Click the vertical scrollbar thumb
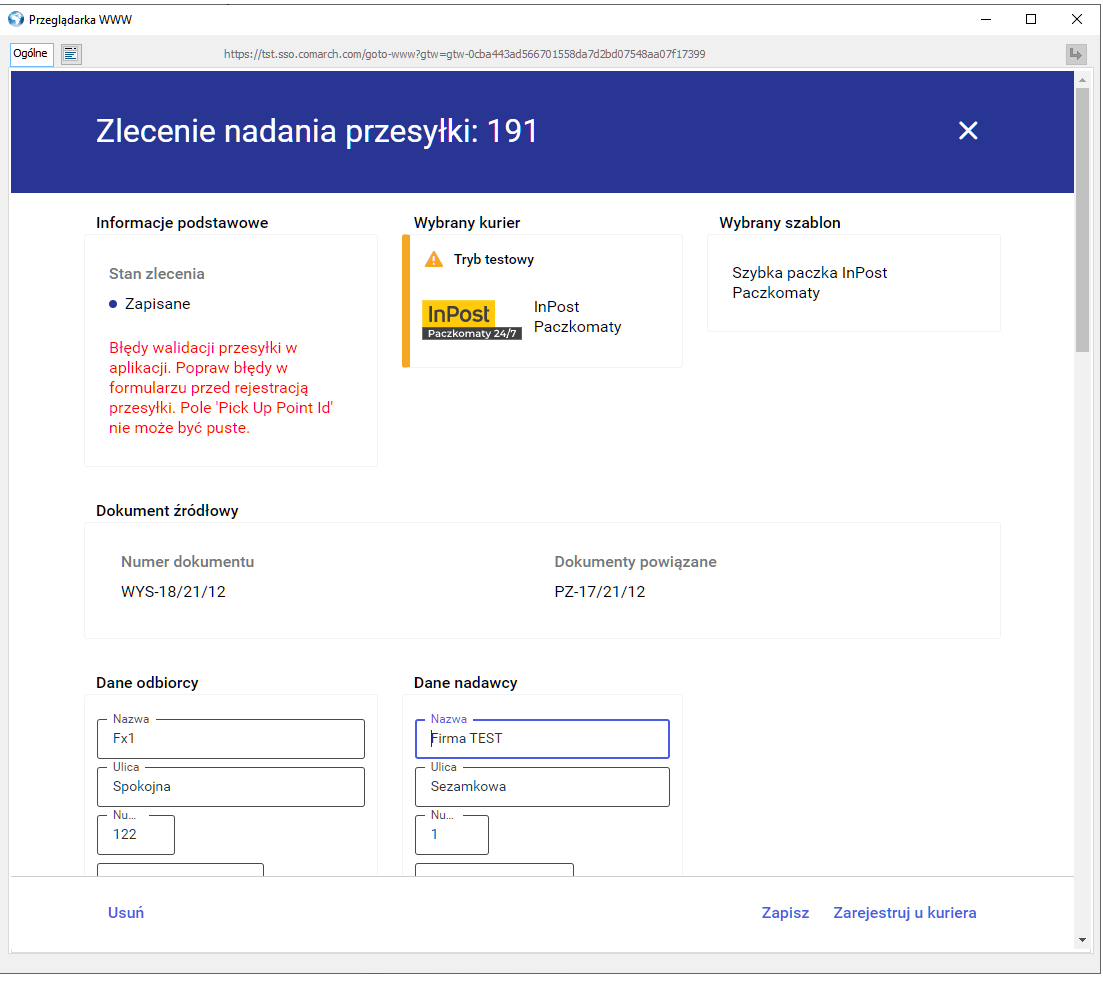Viewport: 1103px width, 983px height. point(1082,220)
